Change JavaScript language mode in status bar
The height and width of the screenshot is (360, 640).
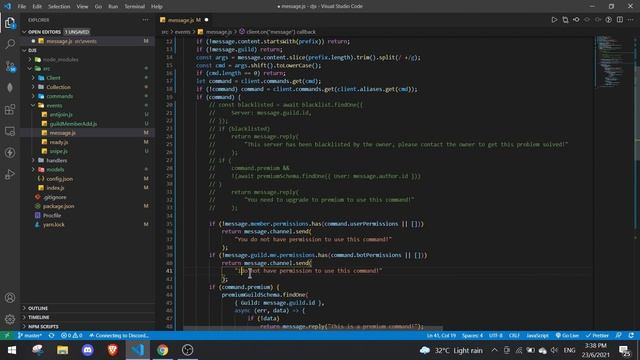(x=537, y=336)
